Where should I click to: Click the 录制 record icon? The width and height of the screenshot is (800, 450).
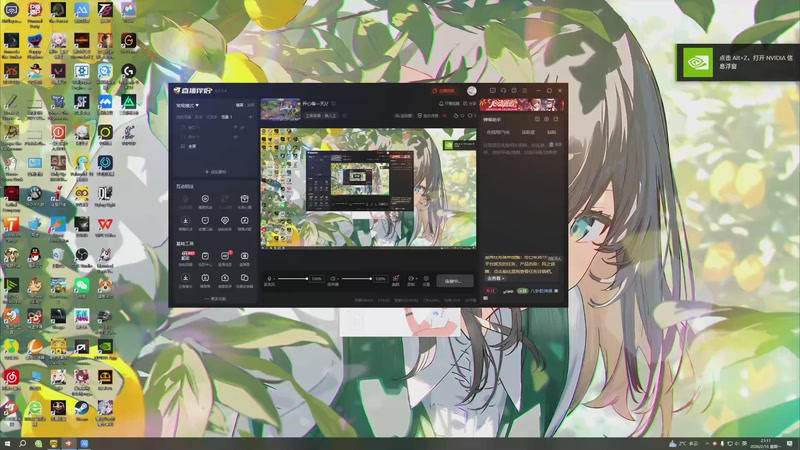coord(410,279)
